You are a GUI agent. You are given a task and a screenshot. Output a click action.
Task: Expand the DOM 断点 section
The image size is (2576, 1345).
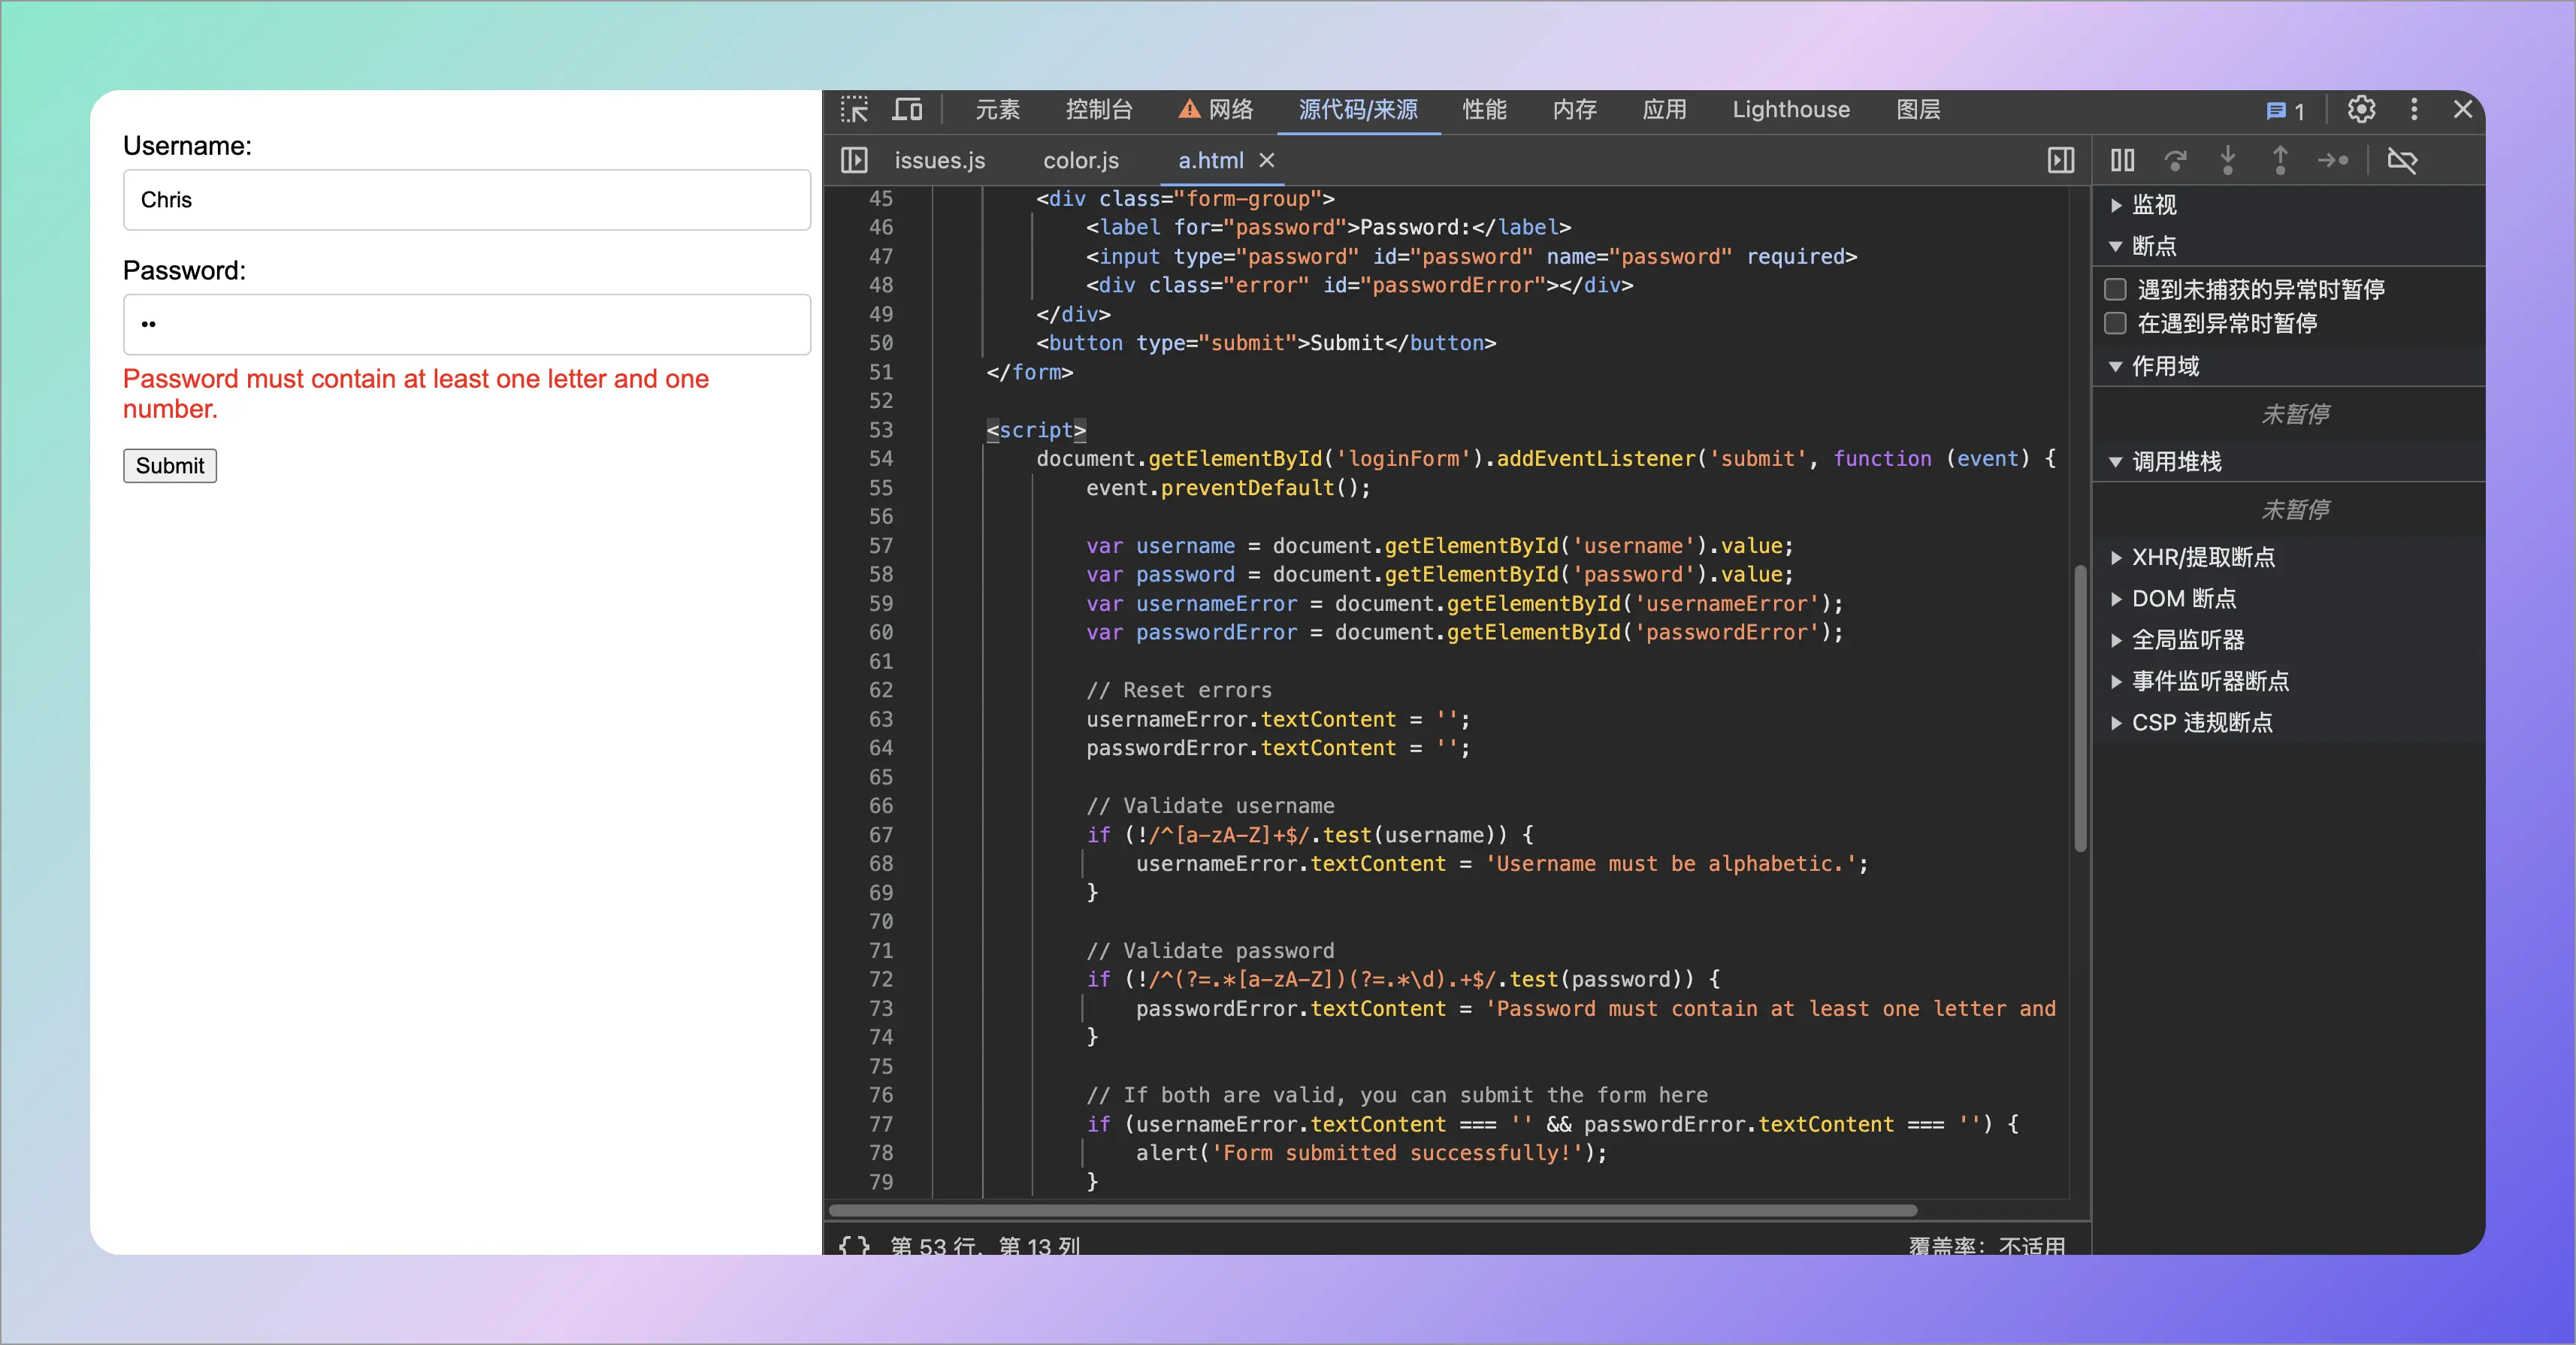(2183, 598)
